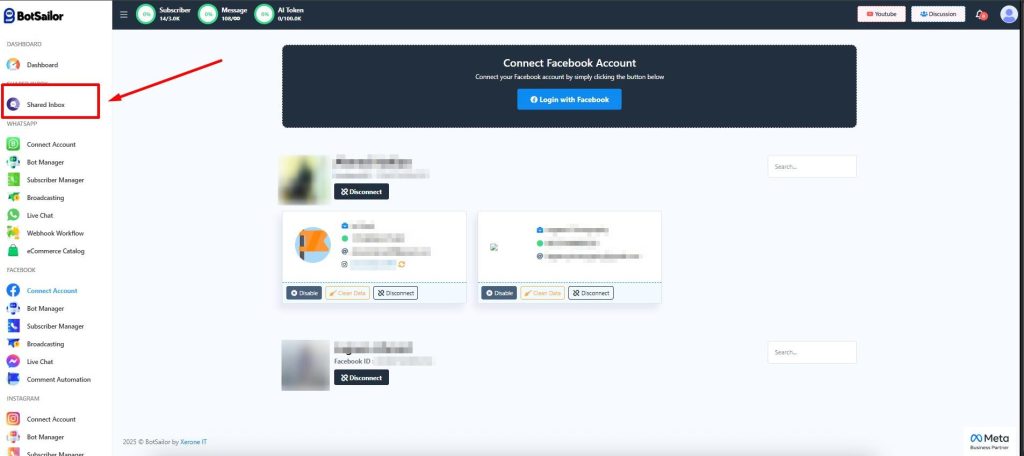Focus the Search field beside the first account
Screen dimensions: 1024x456
pyautogui.click(x=812, y=167)
